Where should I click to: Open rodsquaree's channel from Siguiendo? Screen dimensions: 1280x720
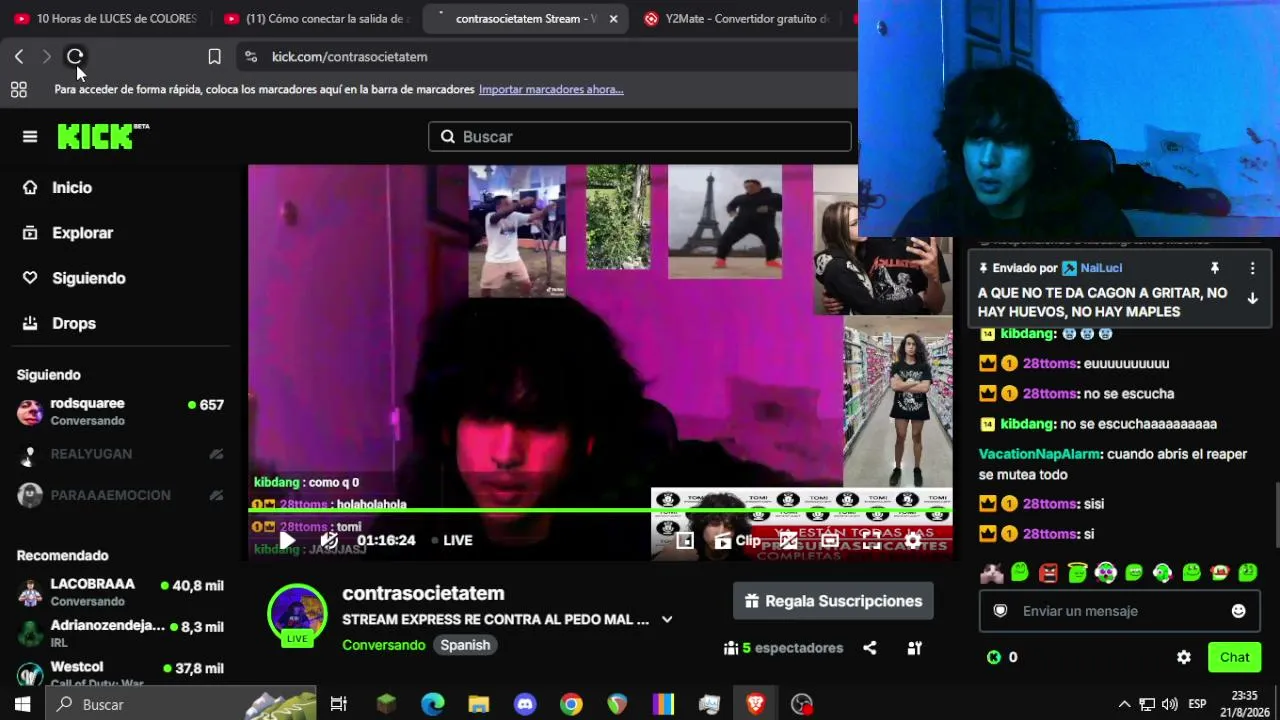click(120, 411)
